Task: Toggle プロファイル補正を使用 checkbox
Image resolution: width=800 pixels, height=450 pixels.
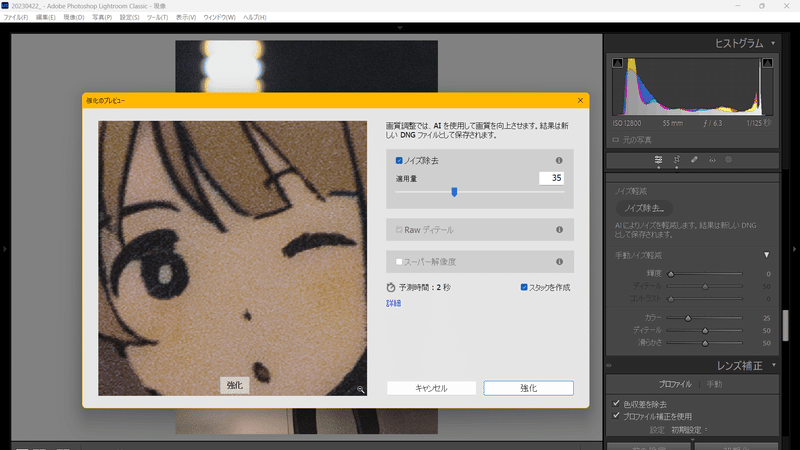Action: coord(616,416)
